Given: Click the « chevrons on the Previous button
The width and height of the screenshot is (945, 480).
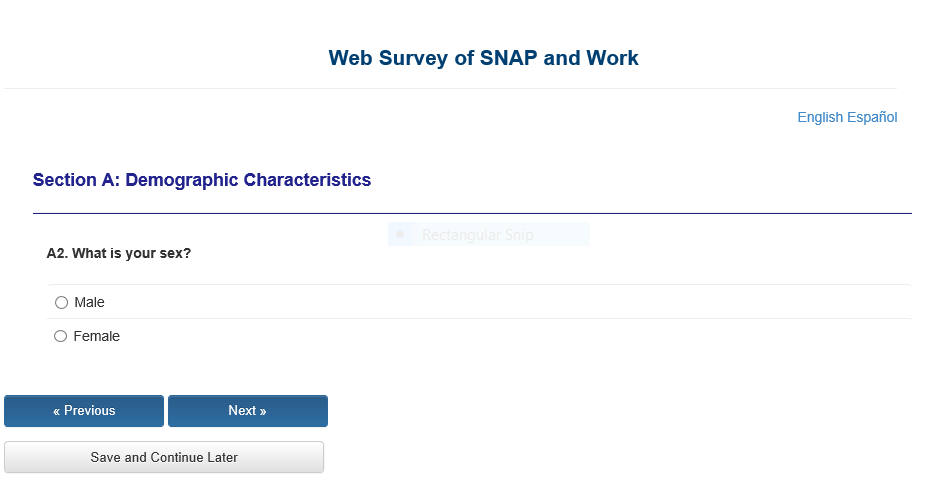Looking at the screenshot, I should [x=57, y=411].
